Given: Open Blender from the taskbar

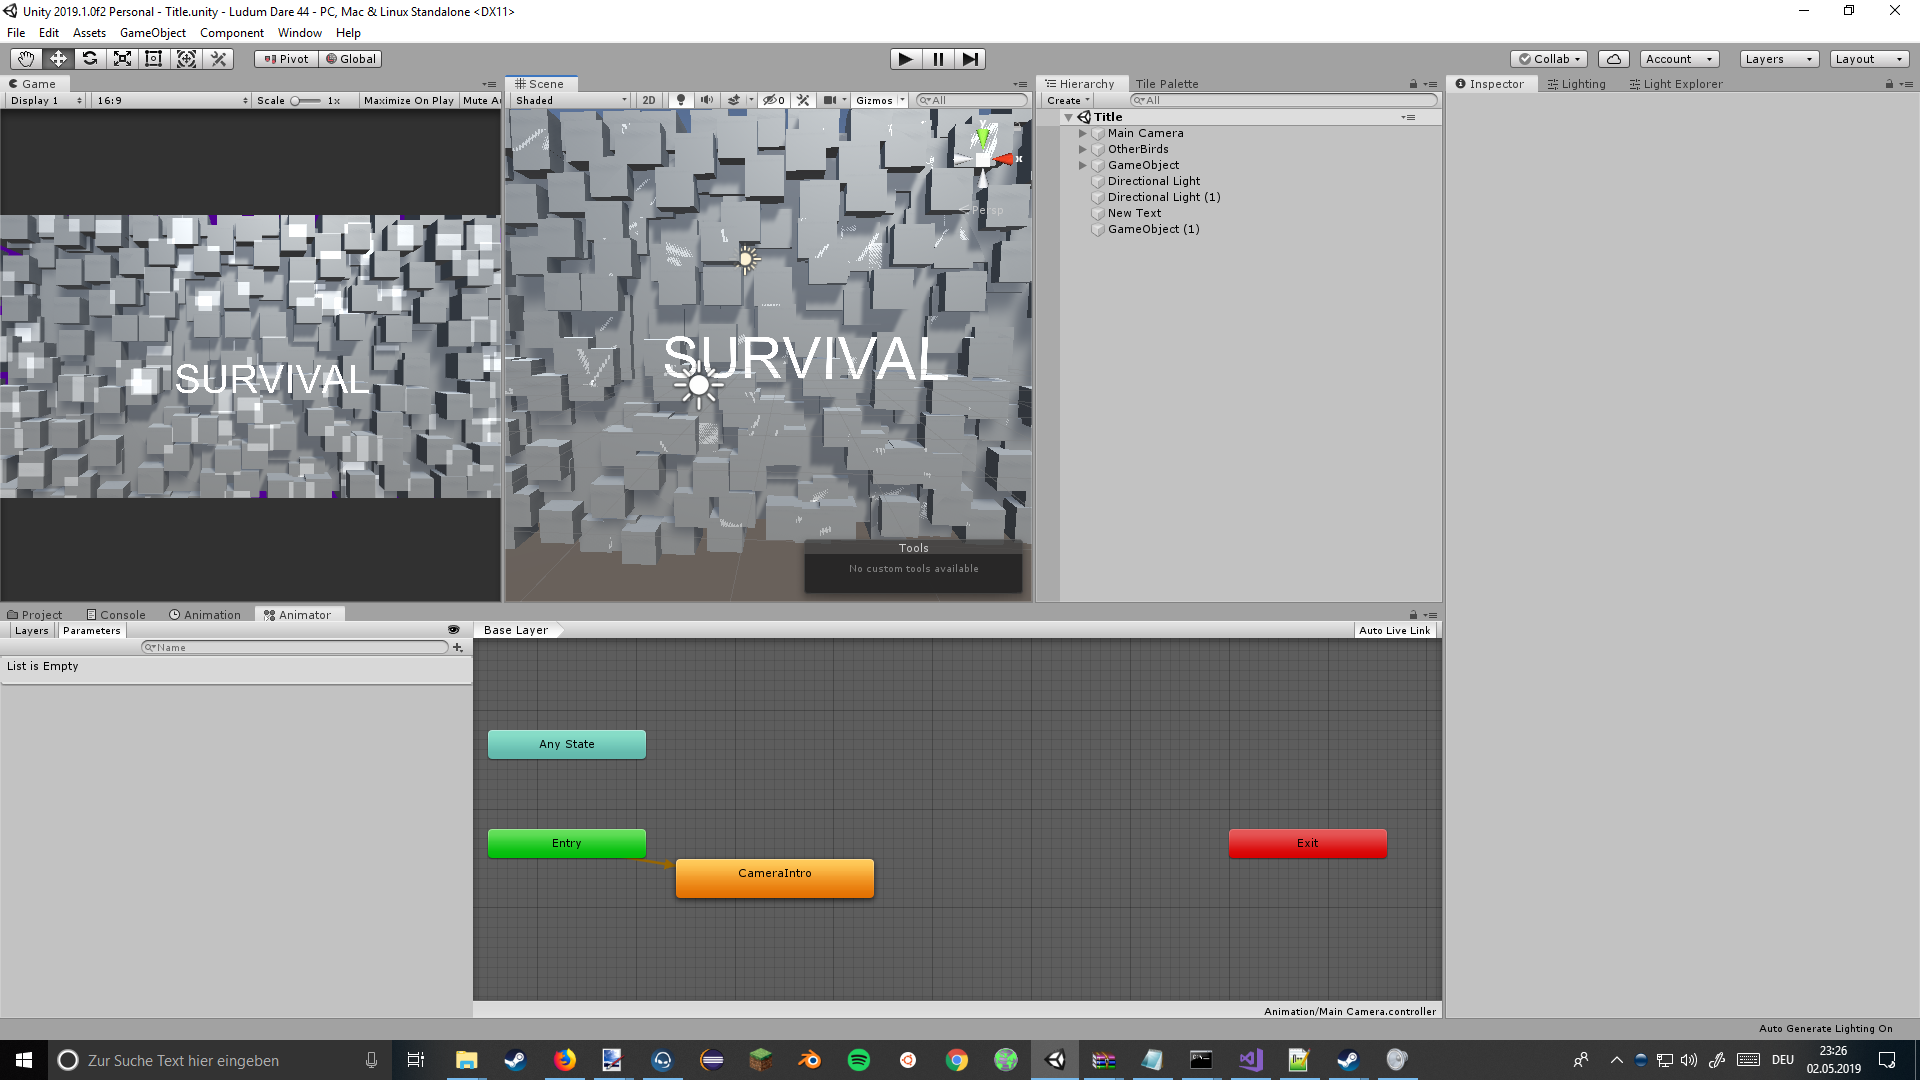Looking at the screenshot, I should 809,1060.
